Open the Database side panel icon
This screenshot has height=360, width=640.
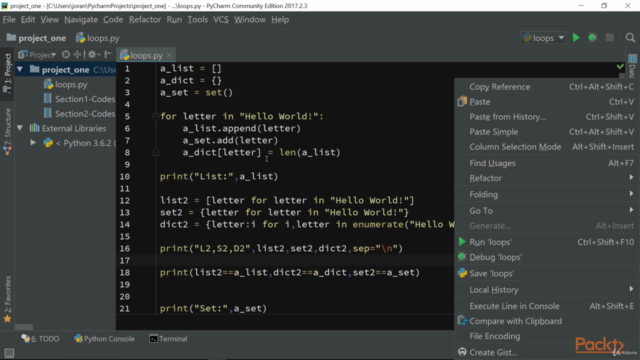[632, 66]
